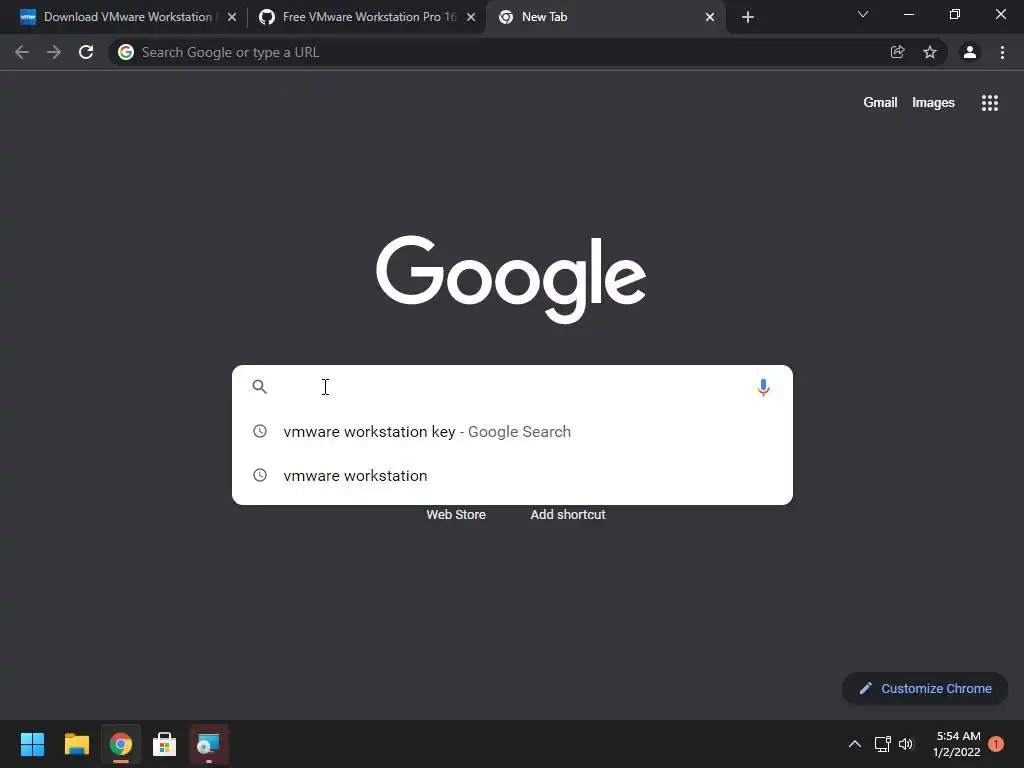This screenshot has height=768, width=1024.
Task: Show hidden system tray icons
Action: (x=854, y=744)
